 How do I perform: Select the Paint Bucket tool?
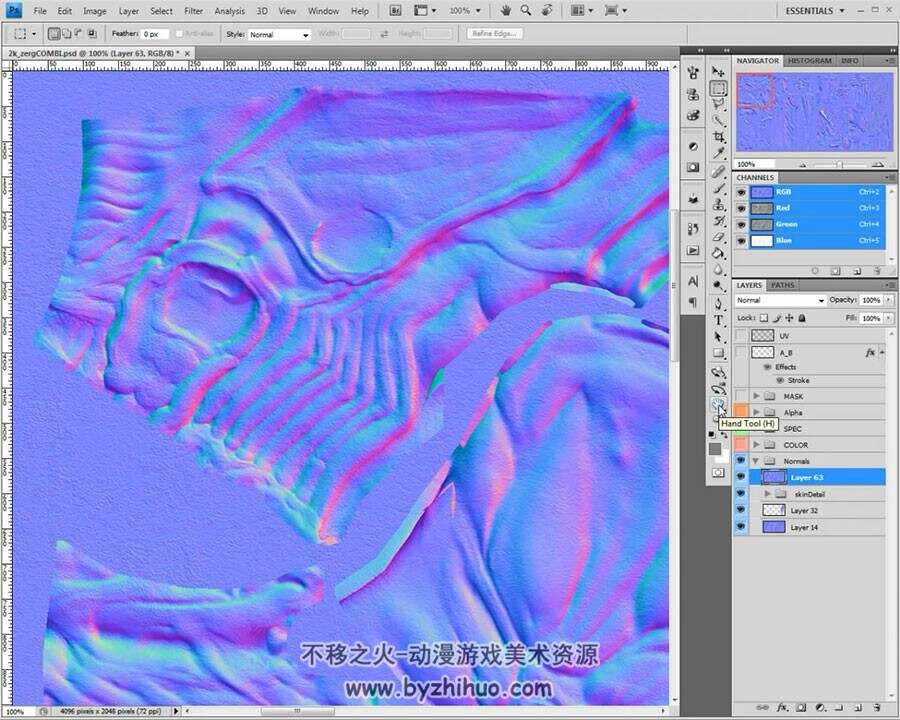718,253
